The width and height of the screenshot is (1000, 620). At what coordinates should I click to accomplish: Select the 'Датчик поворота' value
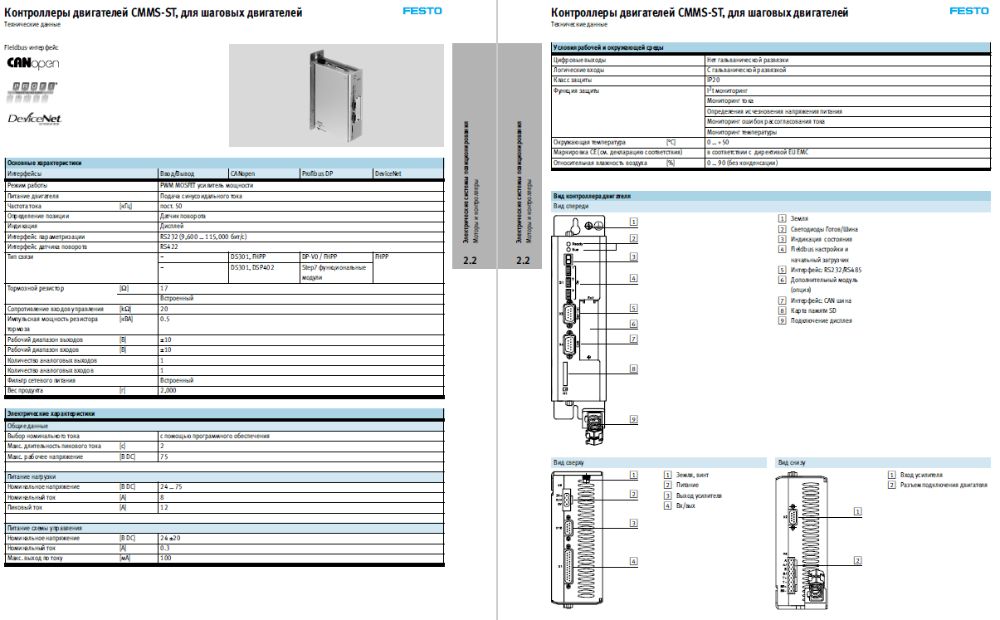[182, 216]
